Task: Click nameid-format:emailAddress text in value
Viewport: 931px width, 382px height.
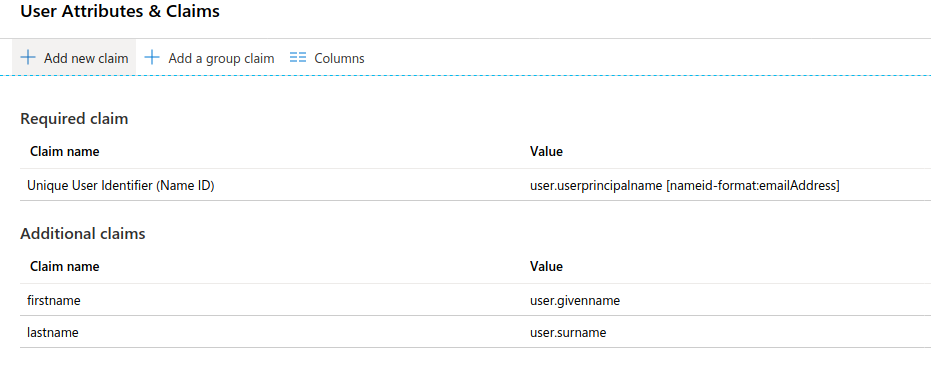Action: tap(753, 186)
